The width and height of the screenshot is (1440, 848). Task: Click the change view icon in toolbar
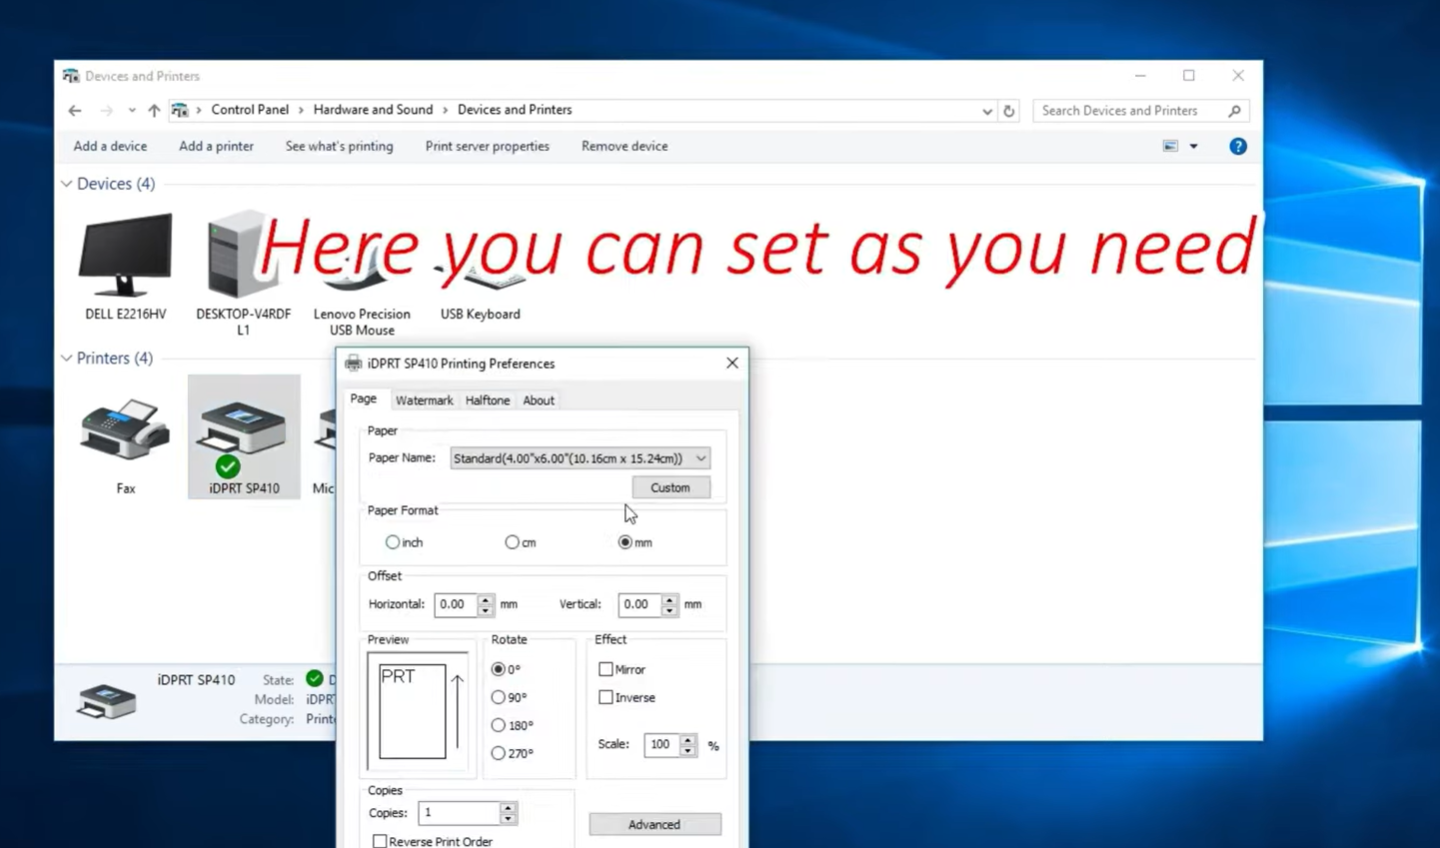[1170, 146]
